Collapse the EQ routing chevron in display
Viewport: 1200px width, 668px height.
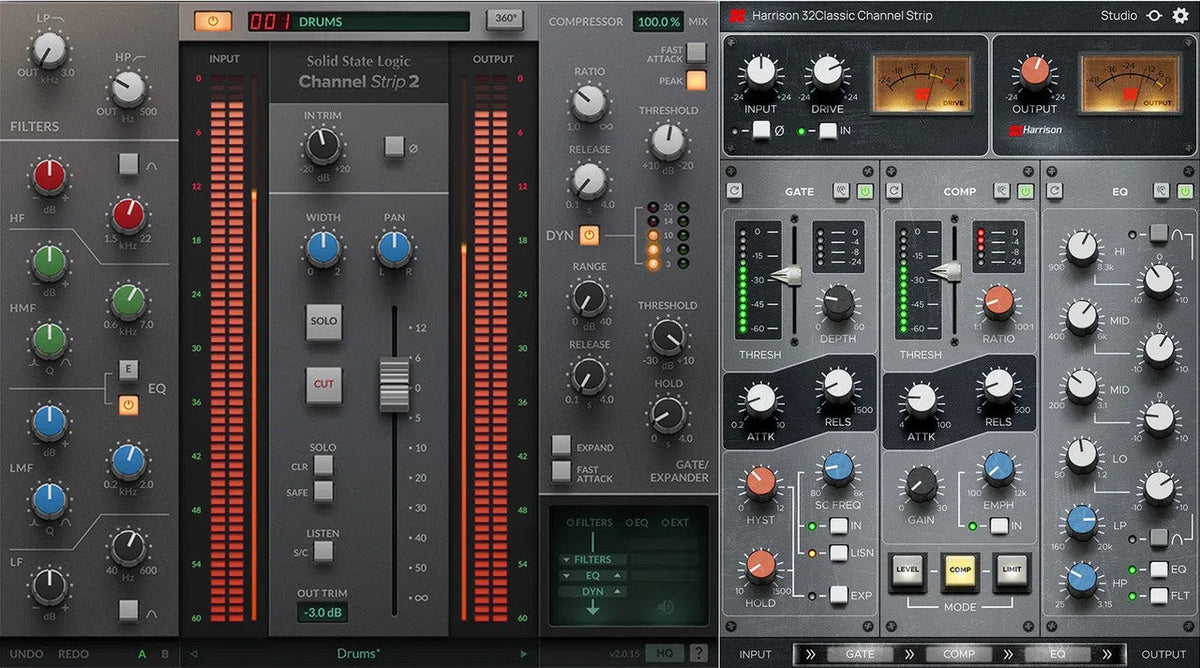pyautogui.click(x=566, y=576)
